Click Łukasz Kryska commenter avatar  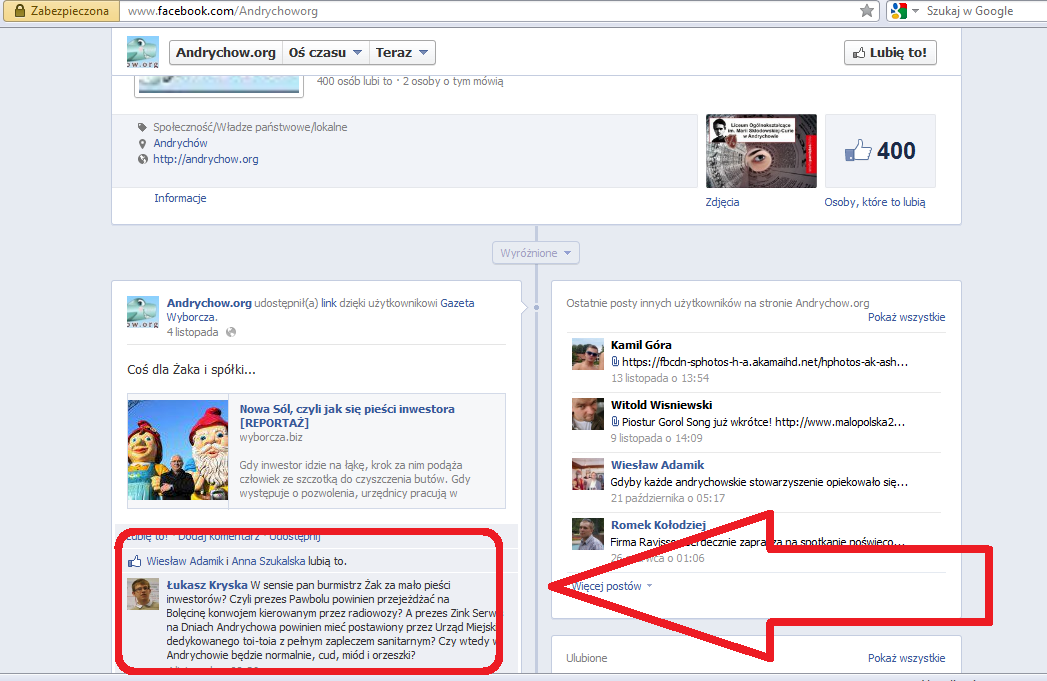point(143,594)
